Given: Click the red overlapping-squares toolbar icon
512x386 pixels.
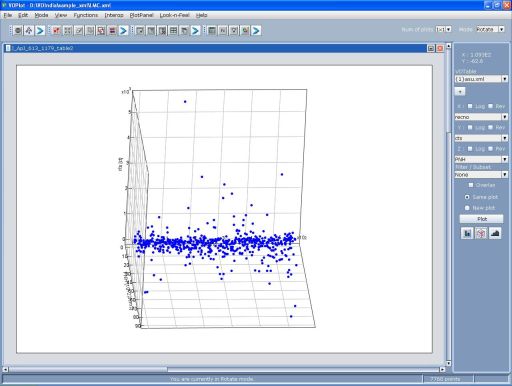Looking at the screenshot, I should (x=101, y=31).
